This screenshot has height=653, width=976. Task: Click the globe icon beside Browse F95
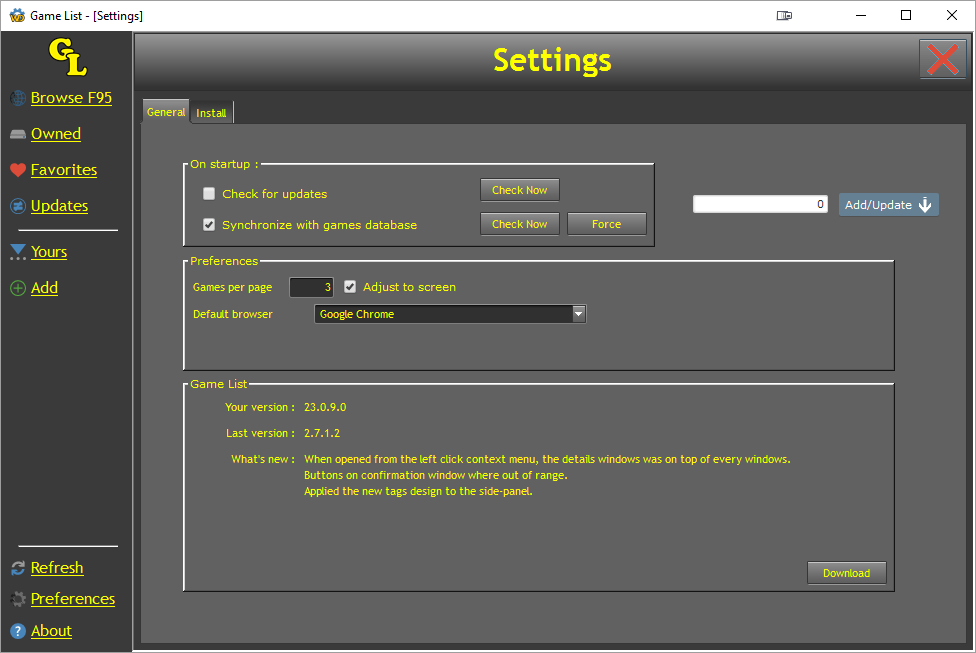point(18,98)
